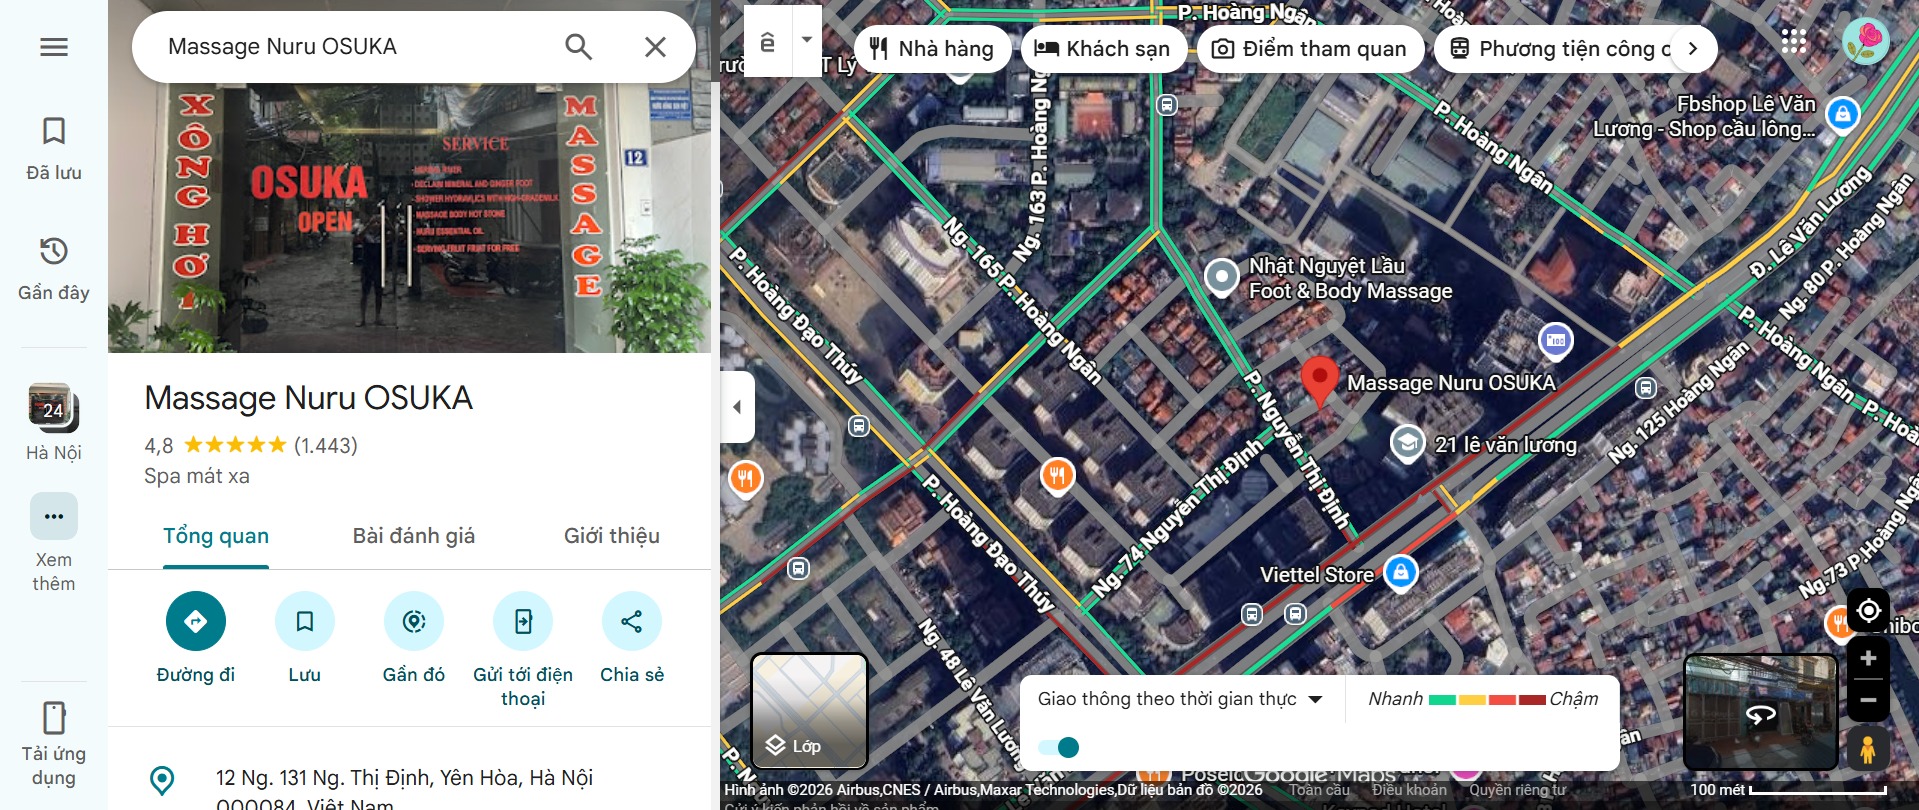1919x810 pixels.
Task: Click the search magnifier icon
Action: (579, 47)
